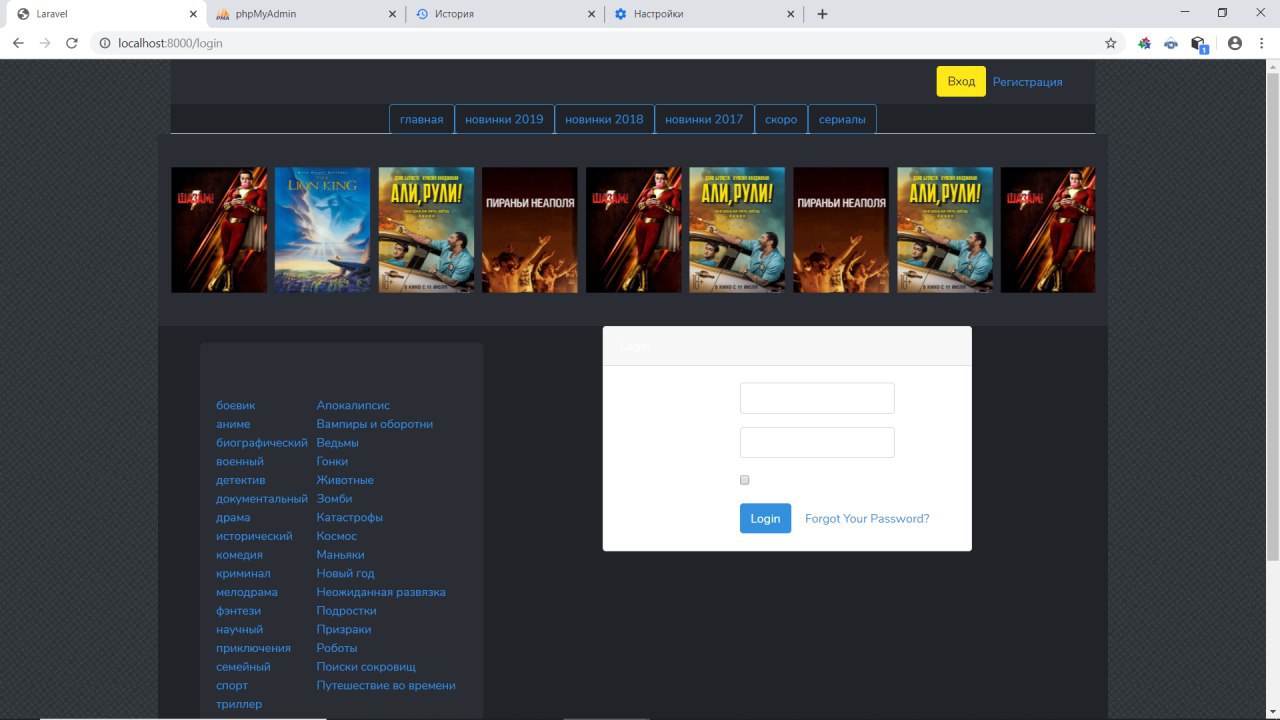The image size is (1280, 720).
Task: Open the научный genre link
Action: click(x=239, y=630)
